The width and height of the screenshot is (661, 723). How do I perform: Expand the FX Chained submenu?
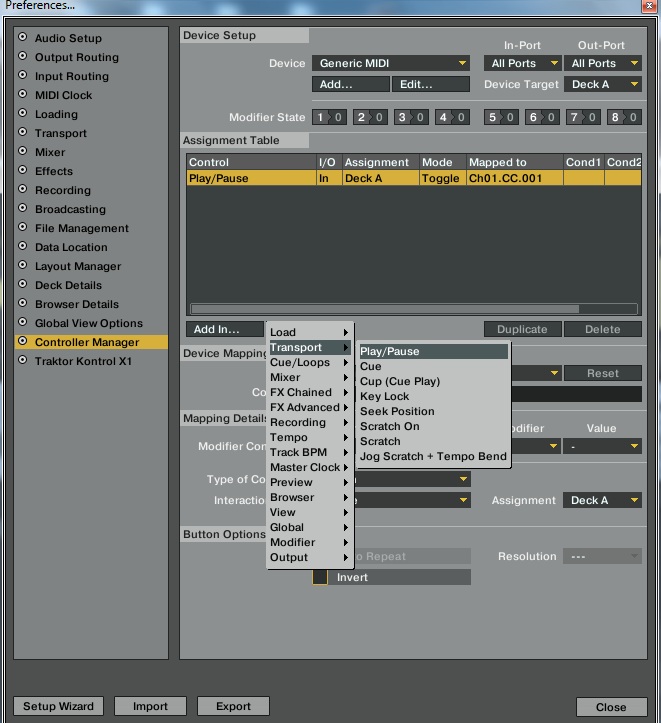tap(309, 392)
